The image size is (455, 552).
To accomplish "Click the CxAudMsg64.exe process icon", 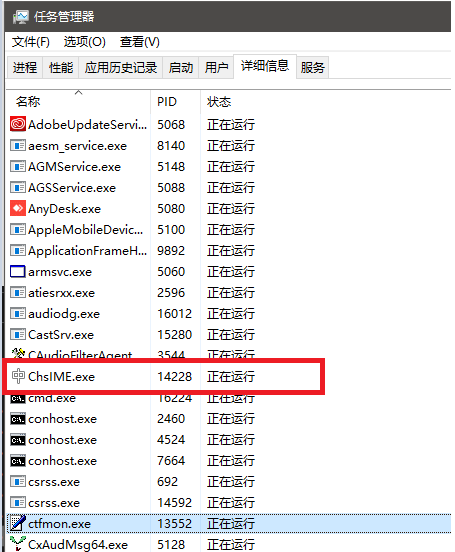I will pos(18,544).
